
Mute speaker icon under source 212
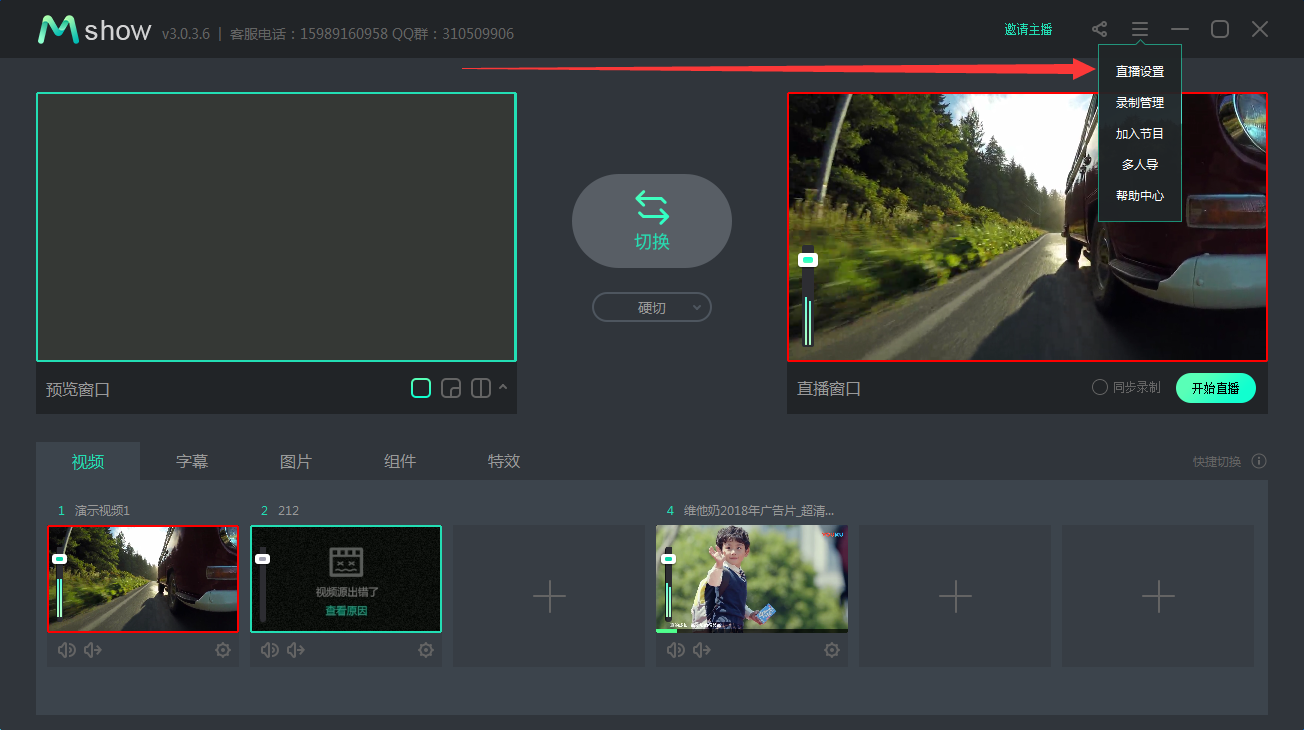270,650
